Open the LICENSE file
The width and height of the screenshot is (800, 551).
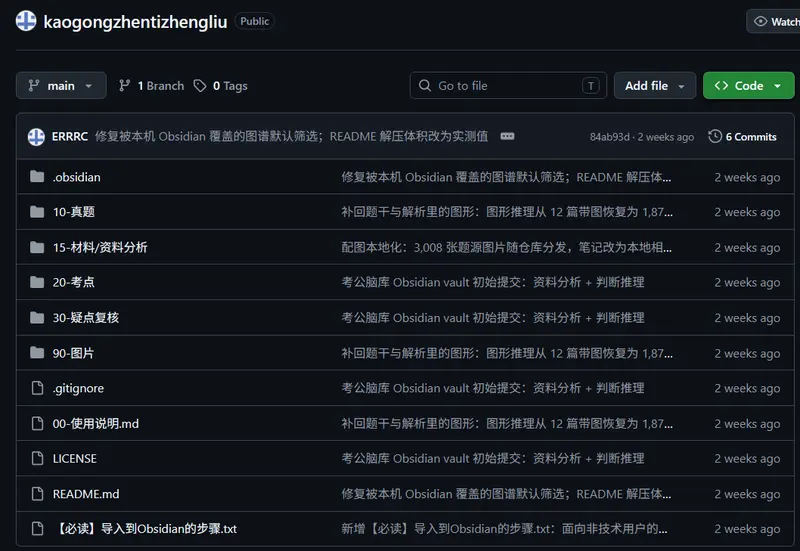coord(74,459)
